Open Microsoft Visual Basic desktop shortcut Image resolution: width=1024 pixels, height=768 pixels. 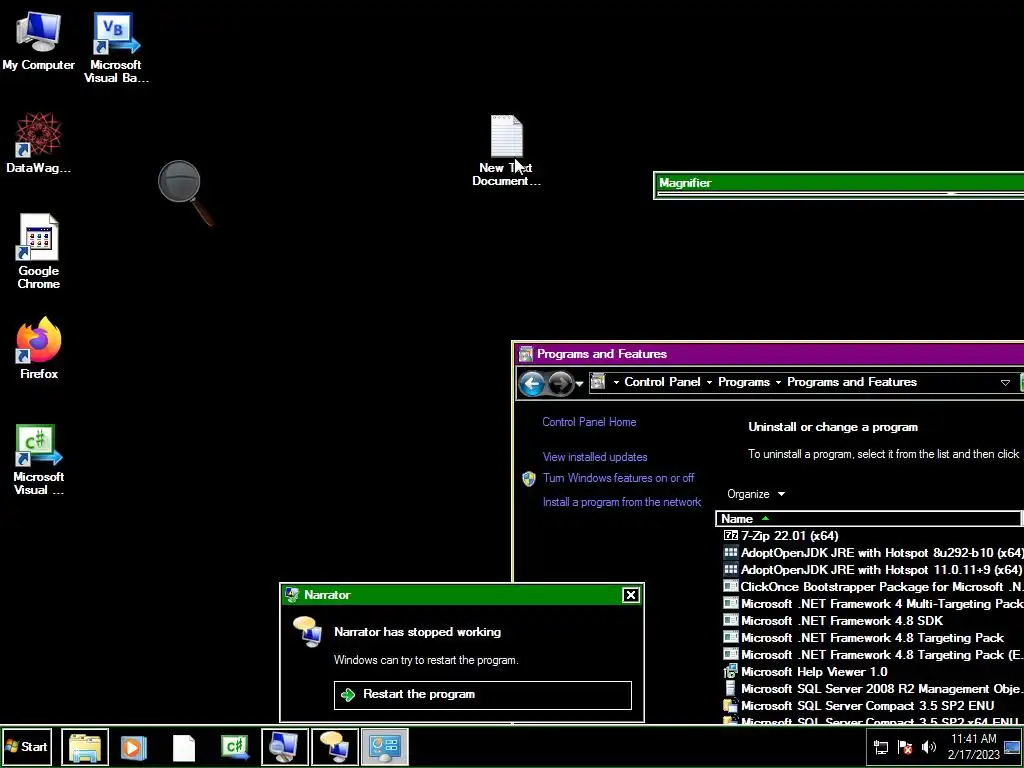point(116,48)
